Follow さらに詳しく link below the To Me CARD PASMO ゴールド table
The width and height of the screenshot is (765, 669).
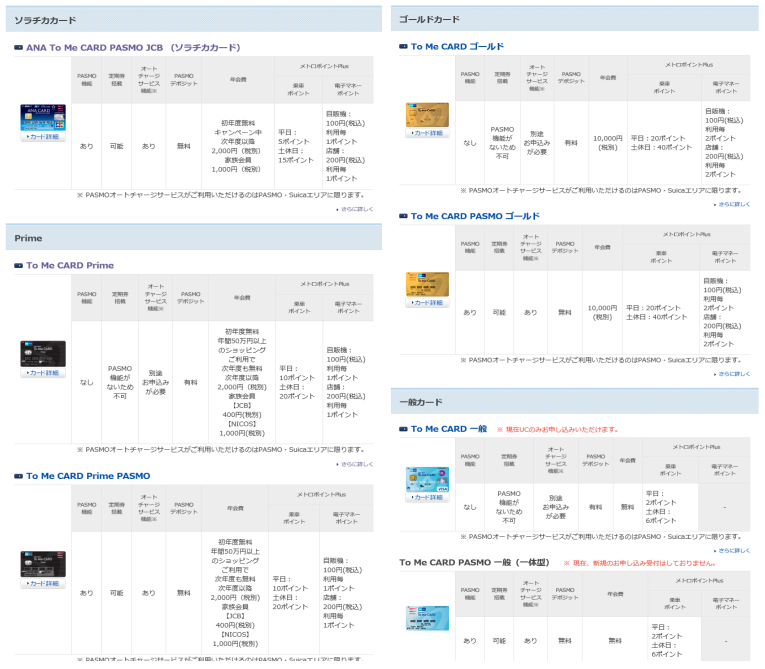click(732, 374)
